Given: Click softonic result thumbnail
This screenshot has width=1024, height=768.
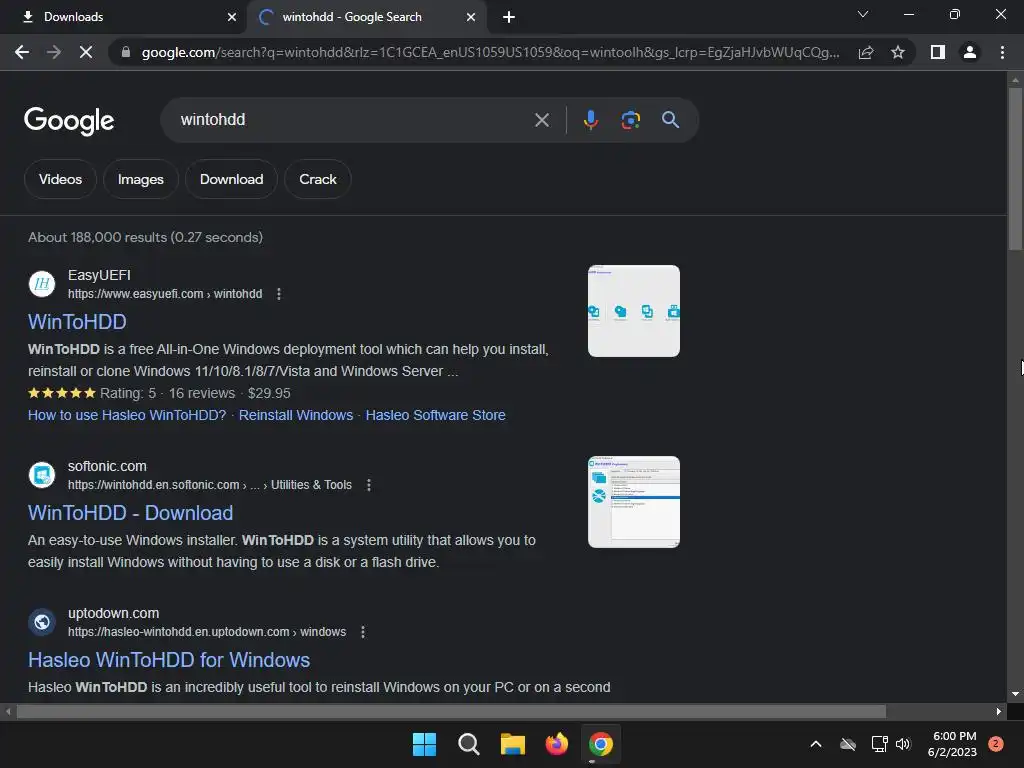Looking at the screenshot, I should pyautogui.click(x=633, y=502).
